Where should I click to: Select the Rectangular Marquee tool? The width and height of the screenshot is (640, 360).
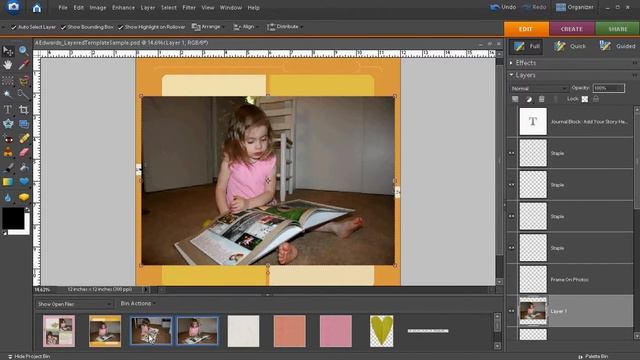pos(8,80)
